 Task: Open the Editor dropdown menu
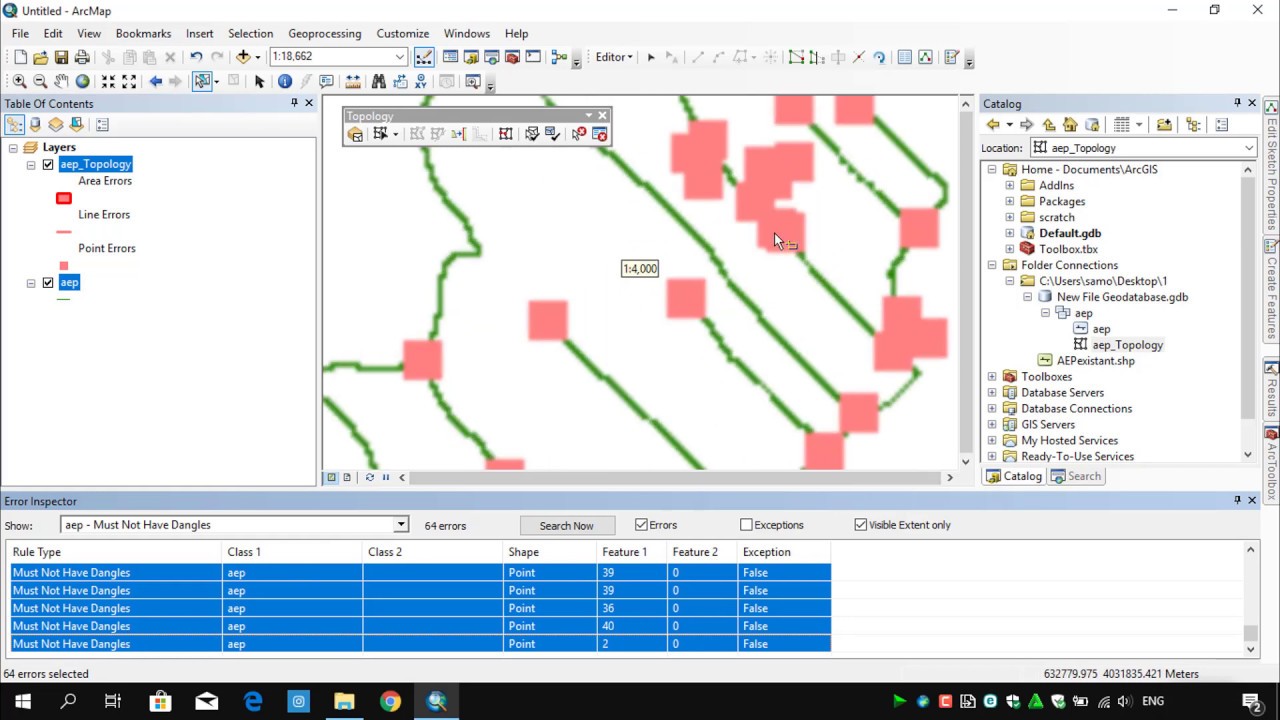pyautogui.click(x=614, y=57)
